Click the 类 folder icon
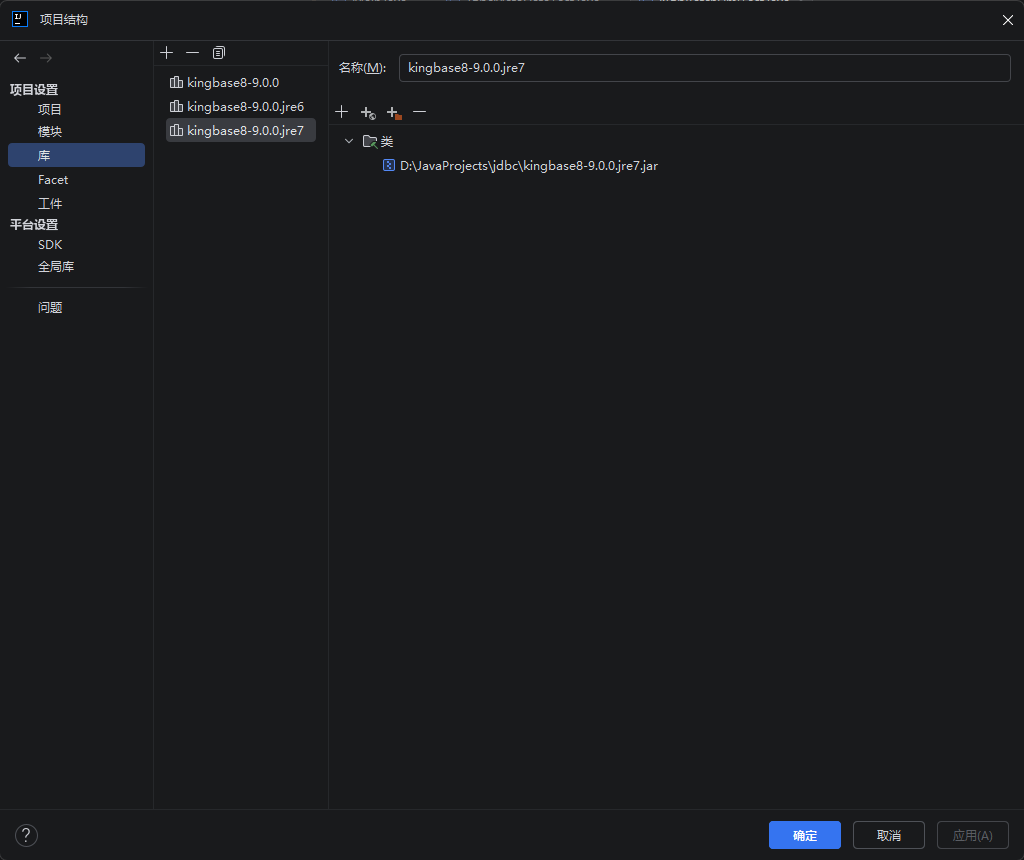Image resolution: width=1024 pixels, height=860 pixels. 370,141
